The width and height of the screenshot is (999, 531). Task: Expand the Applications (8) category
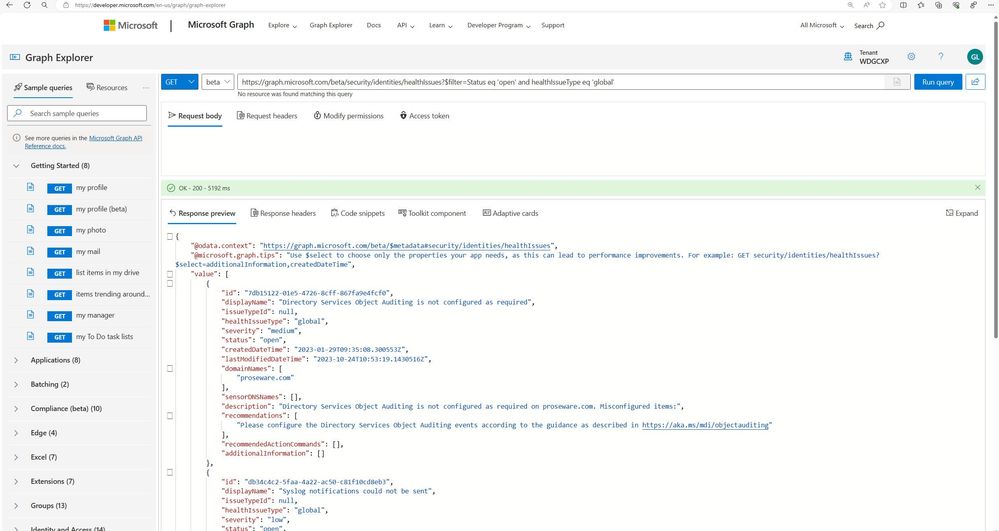click(x=16, y=360)
